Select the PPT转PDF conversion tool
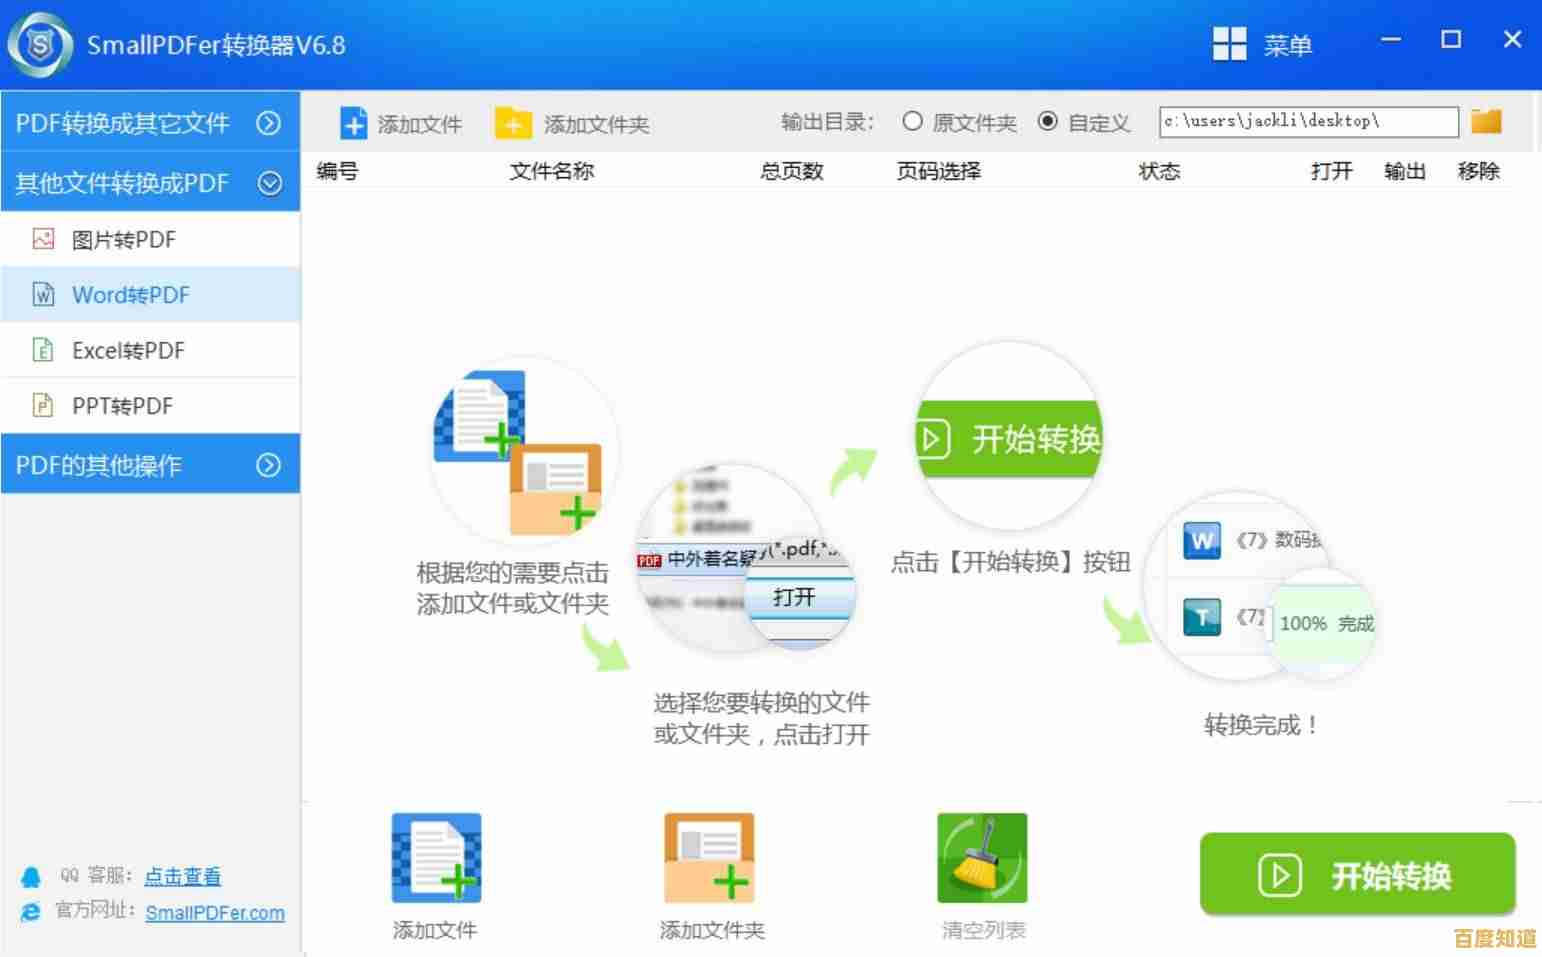Viewport: 1542px width, 957px height. [x=122, y=405]
